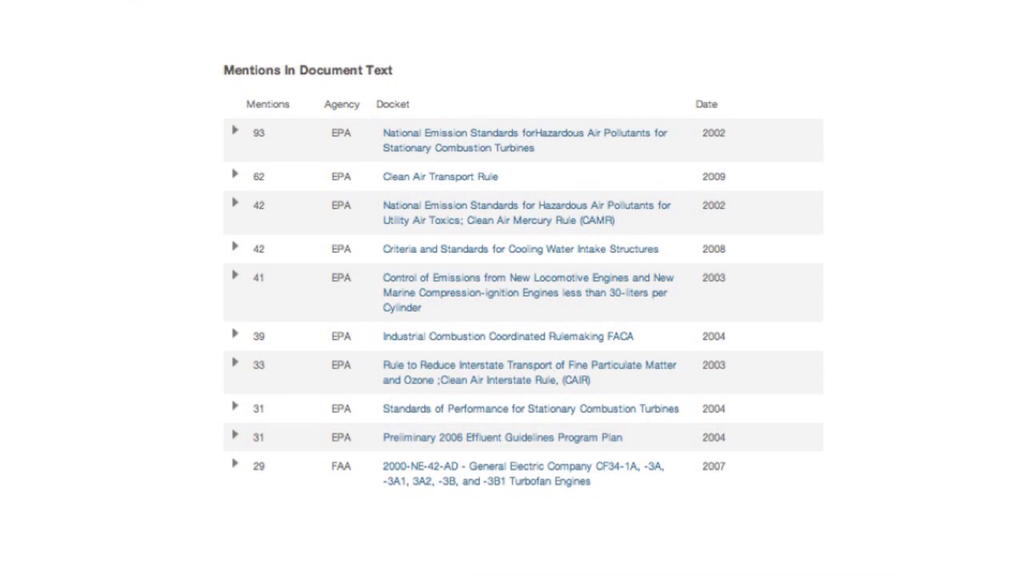Image resolution: width=1024 pixels, height=576 pixels.
Task: Open Stationary Combustion Turbines Hazardous Air Pollutants docket
Action: pos(524,140)
